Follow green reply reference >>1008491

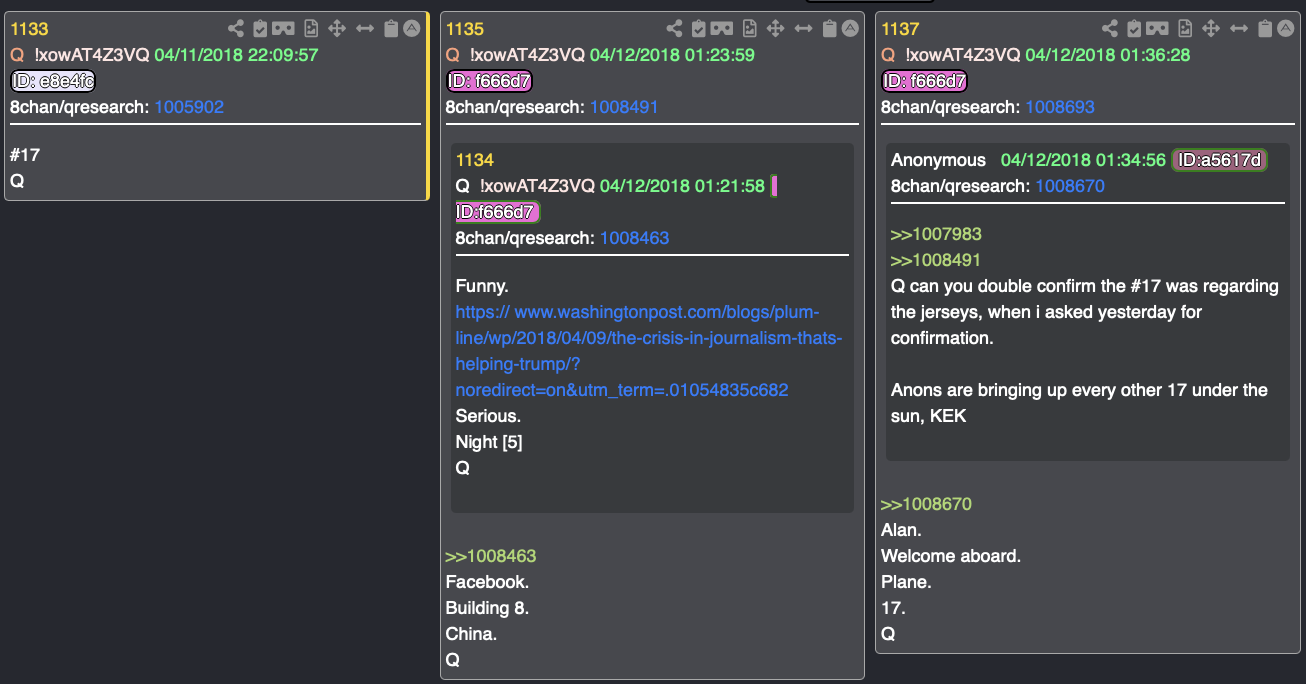936,260
